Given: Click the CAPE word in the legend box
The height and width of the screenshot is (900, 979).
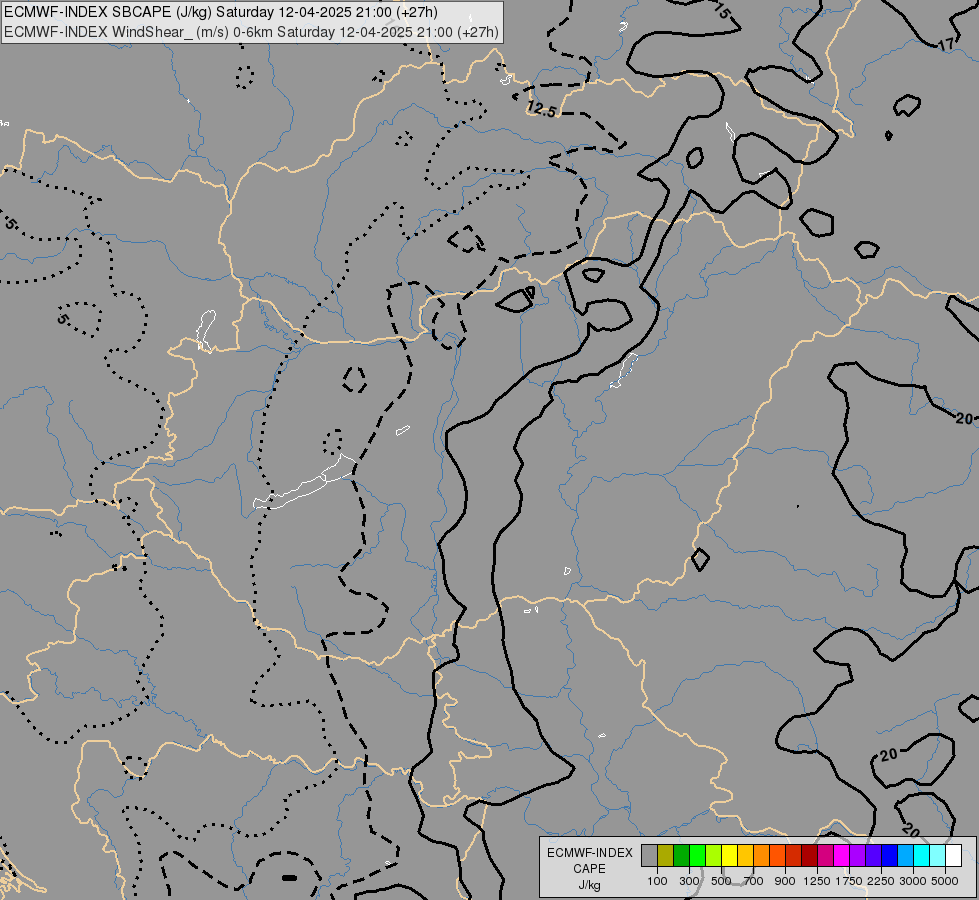Looking at the screenshot, I should 589,869.
